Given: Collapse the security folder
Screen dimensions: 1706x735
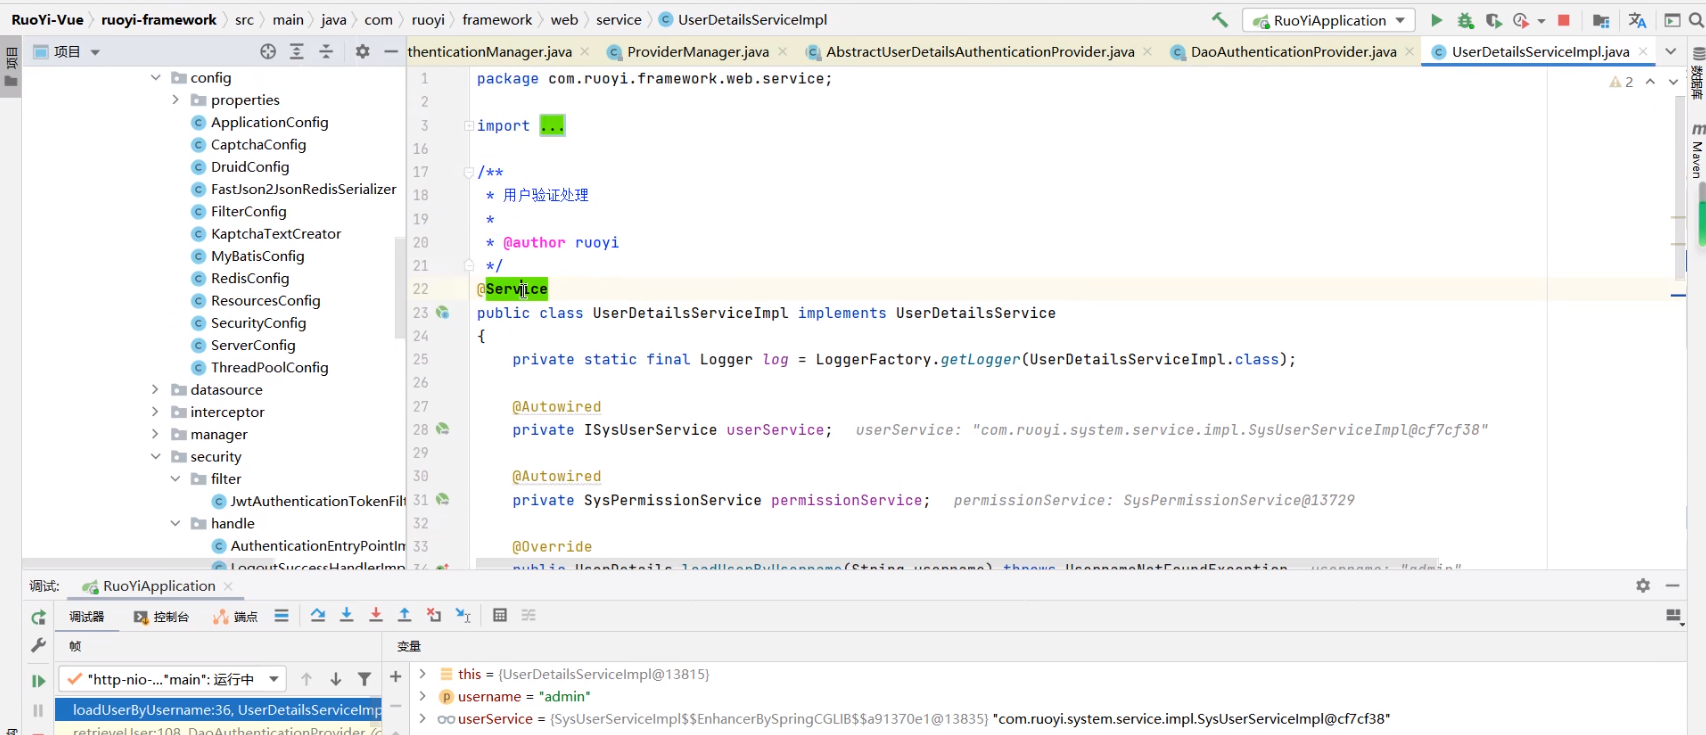Looking at the screenshot, I should point(156,457).
